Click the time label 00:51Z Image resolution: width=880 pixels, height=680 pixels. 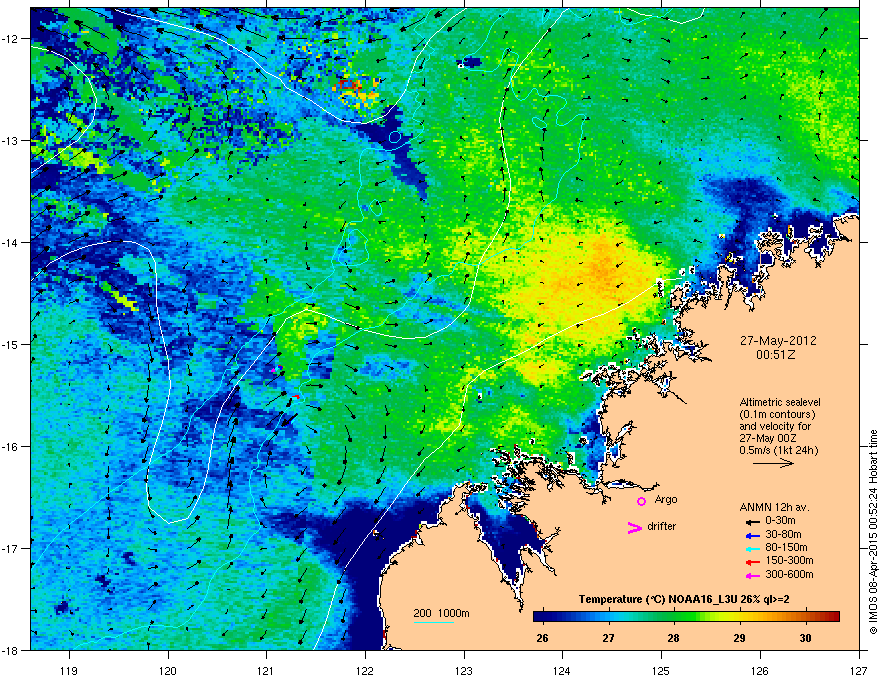point(776,355)
